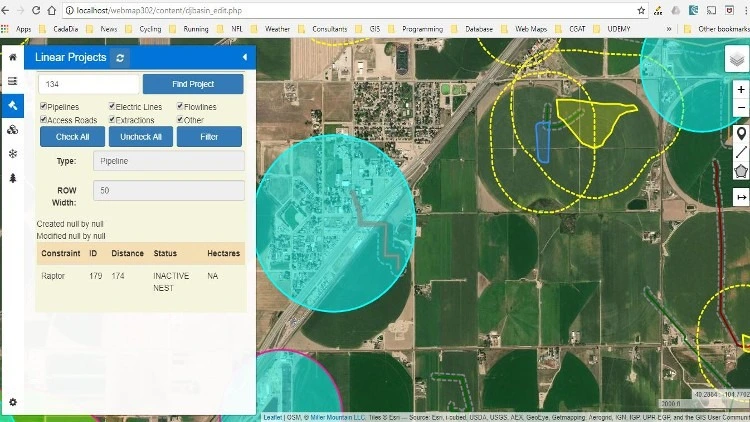Refresh the Linear Projects panel

(x=120, y=58)
